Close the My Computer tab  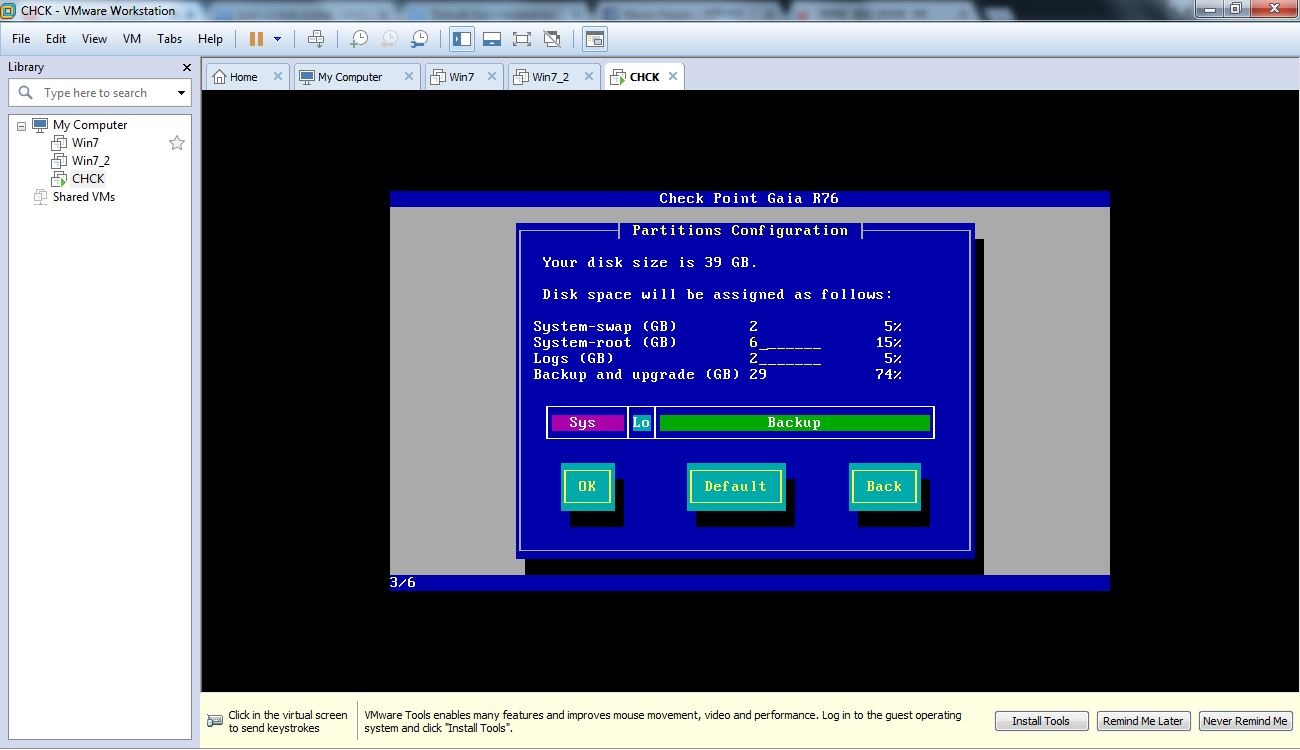(408, 76)
